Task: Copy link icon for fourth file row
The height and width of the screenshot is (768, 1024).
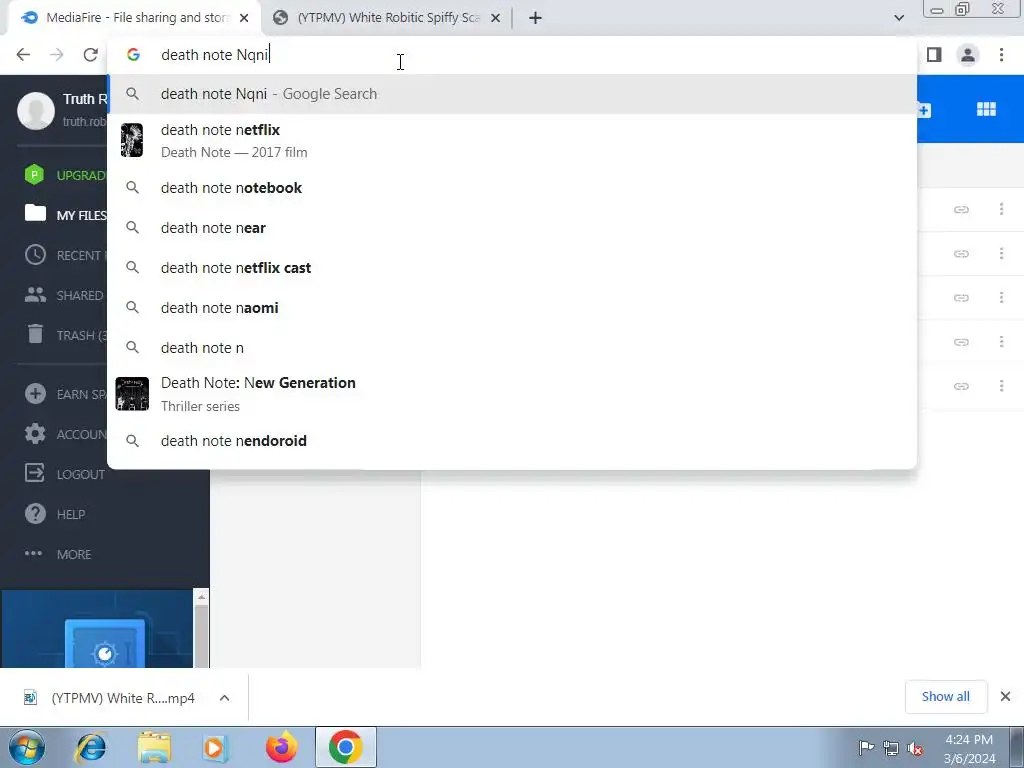Action: 961,342
